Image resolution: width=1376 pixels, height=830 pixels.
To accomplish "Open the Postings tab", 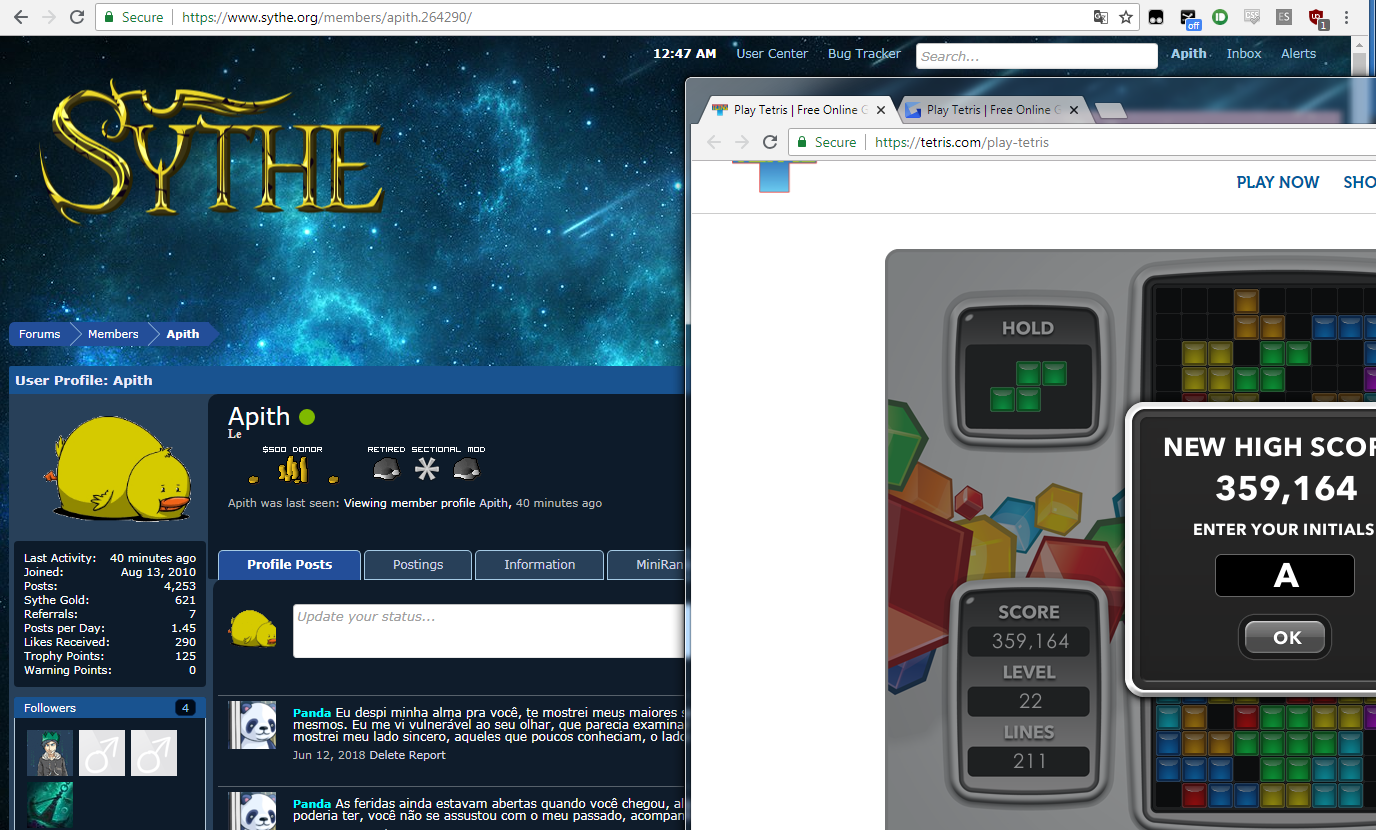I will [418, 565].
